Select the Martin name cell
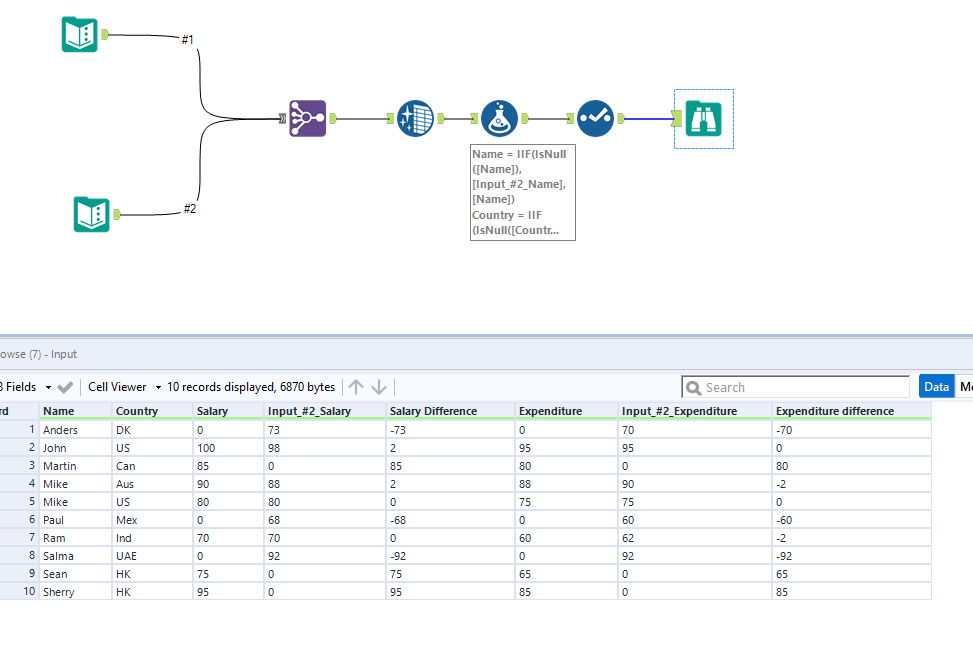This screenshot has width=973, height=647. 76,466
